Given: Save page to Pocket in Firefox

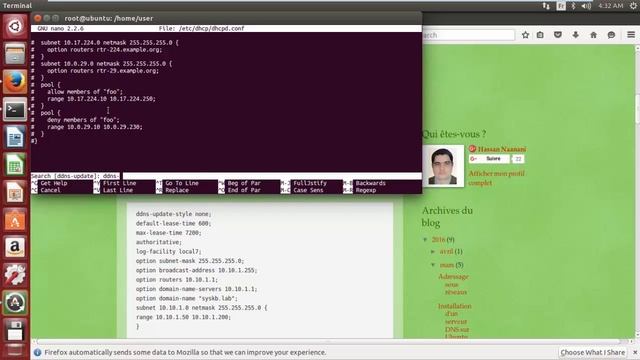Looking at the screenshot, I should click(x=558, y=35).
